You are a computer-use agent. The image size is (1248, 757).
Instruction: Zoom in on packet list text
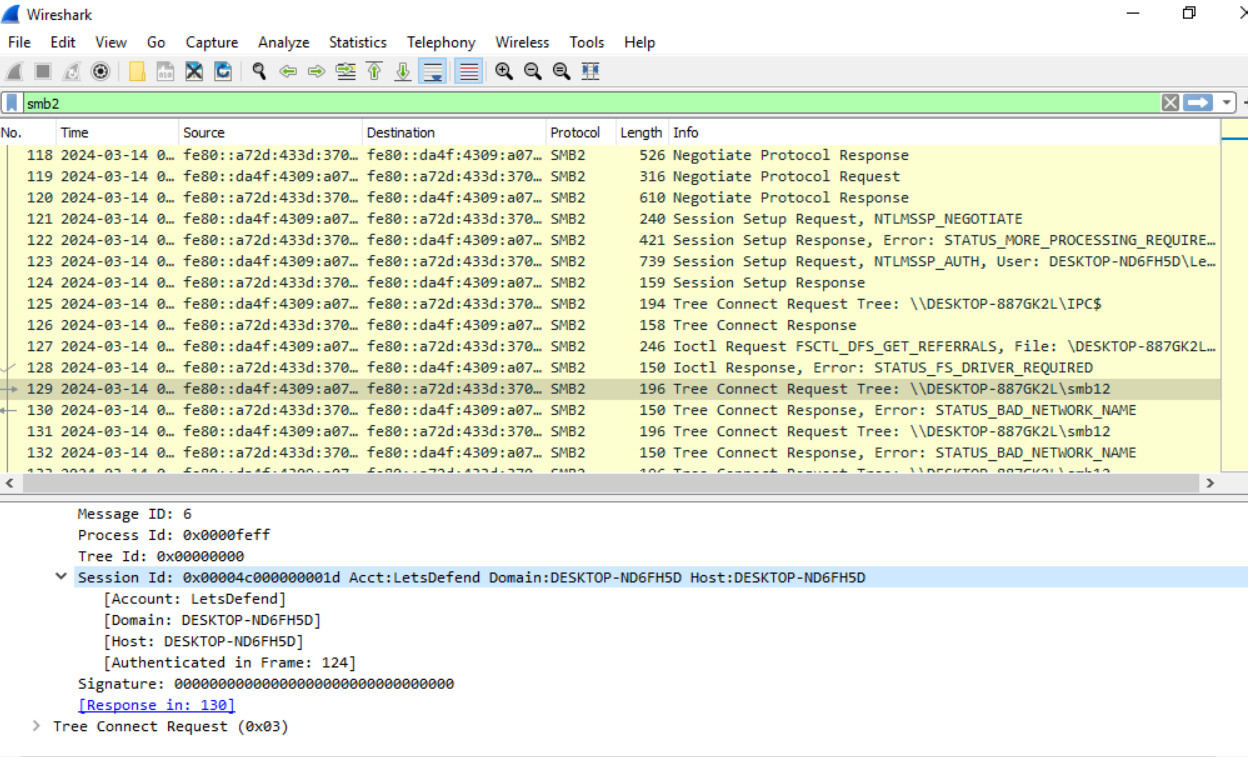tap(504, 72)
